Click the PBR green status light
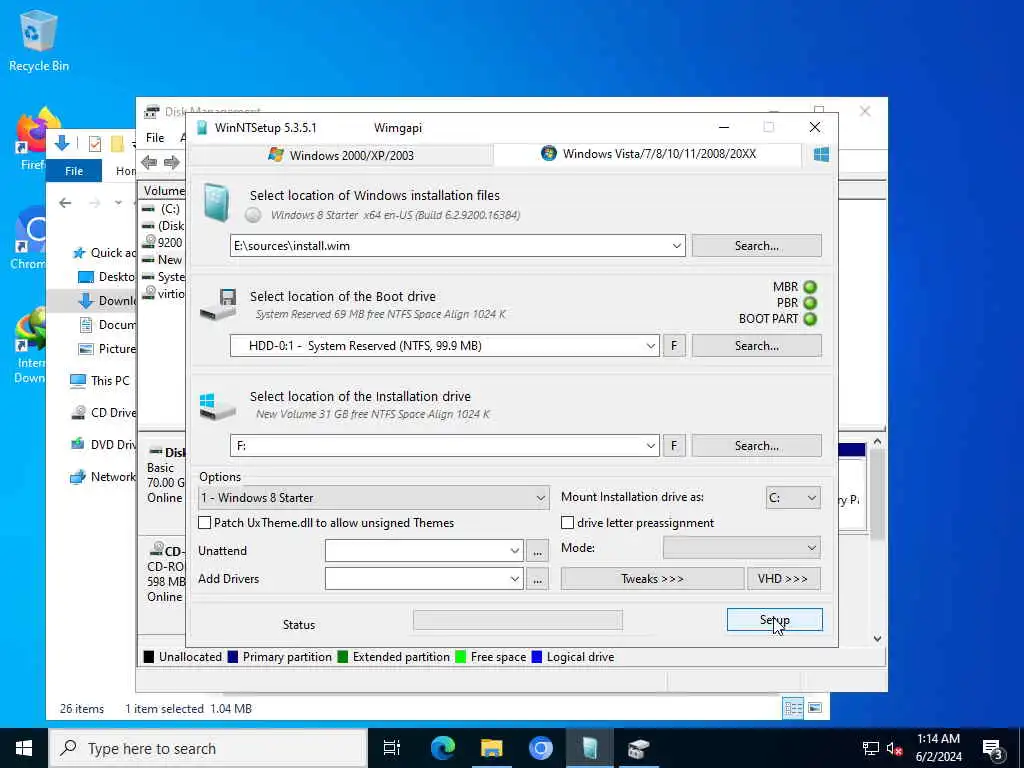The image size is (1024, 768). pyautogui.click(x=810, y=303)
